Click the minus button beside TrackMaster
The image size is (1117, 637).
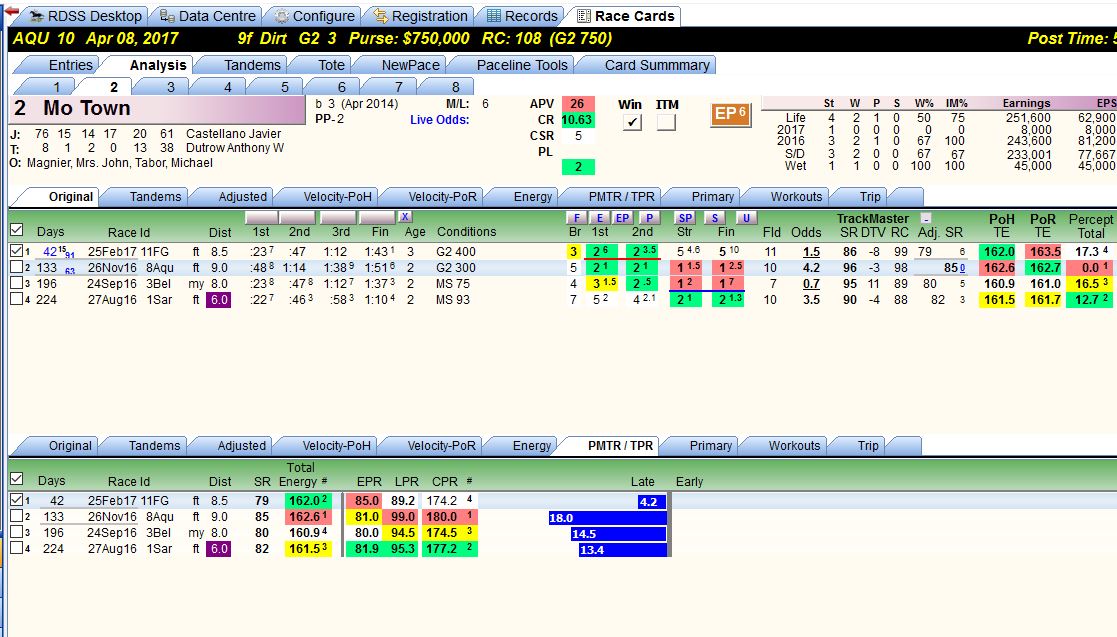pos(925,218)
